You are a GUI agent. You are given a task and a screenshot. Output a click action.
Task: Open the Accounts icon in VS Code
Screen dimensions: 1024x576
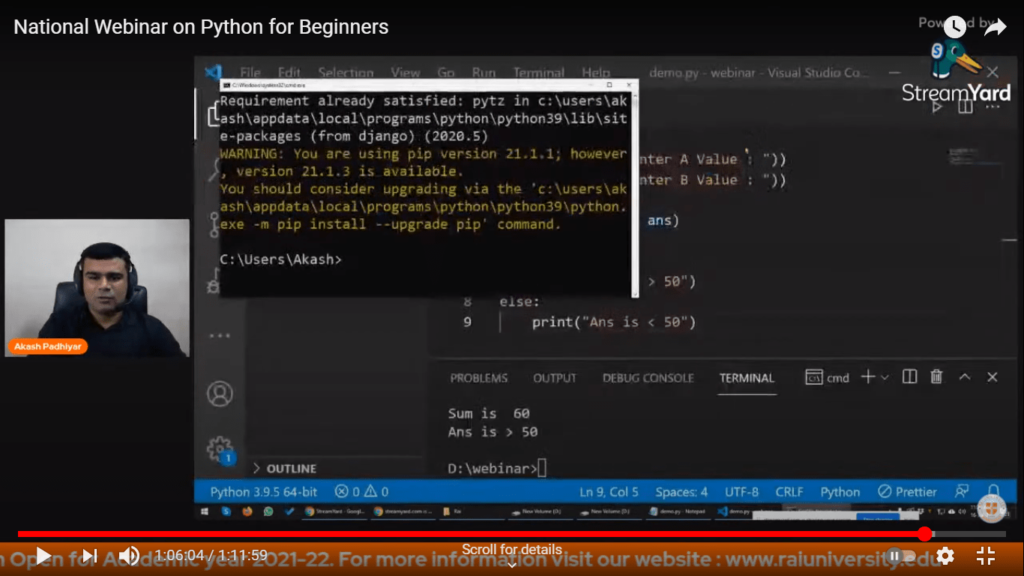tap(219, 394)
